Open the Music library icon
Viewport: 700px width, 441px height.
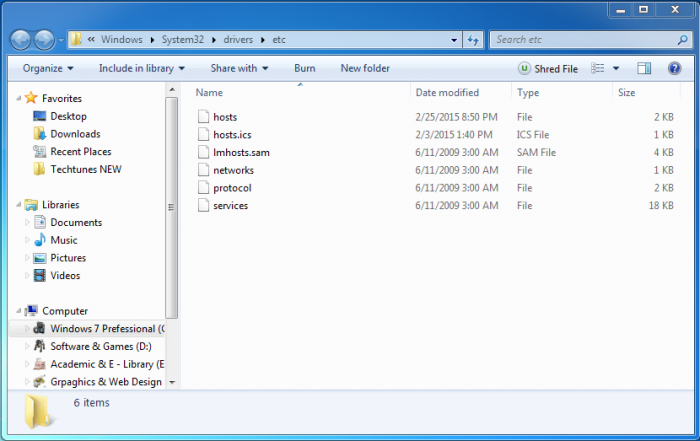point(40,240)
